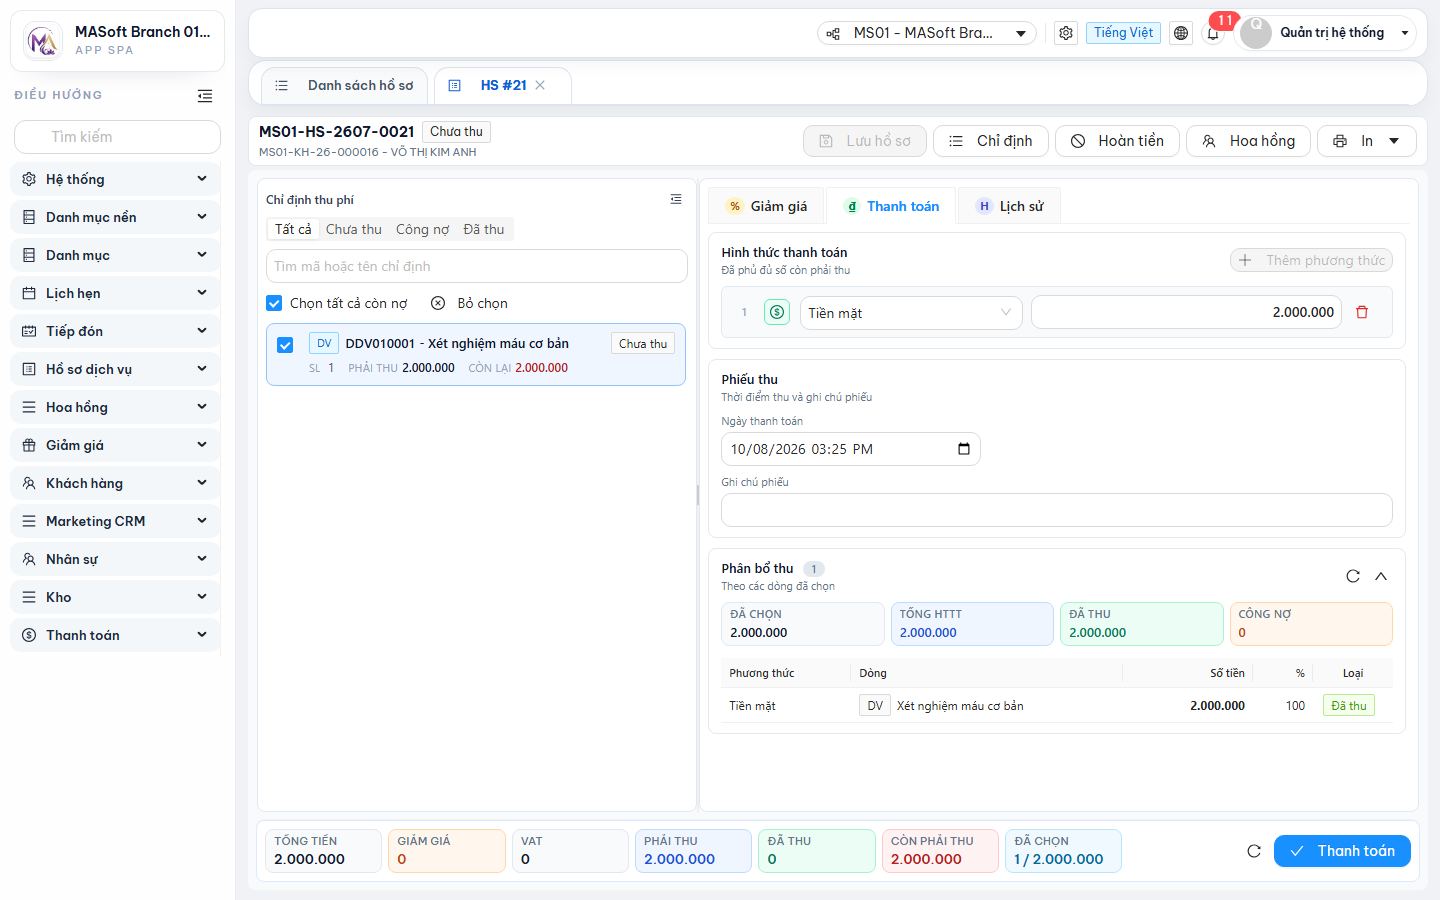Expand the Thanh toán sidebar menu
The width and height of the screenshot is (1440, 900).
pos(115,635)
